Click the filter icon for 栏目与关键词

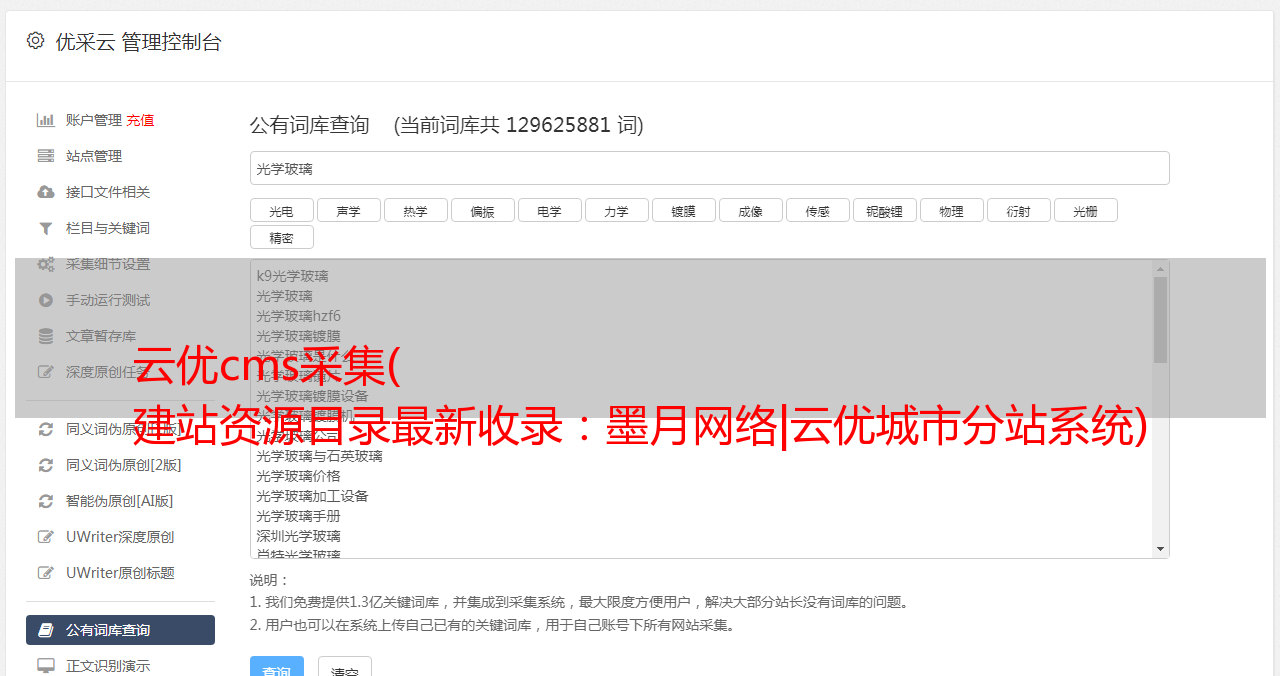pos(46,228)
